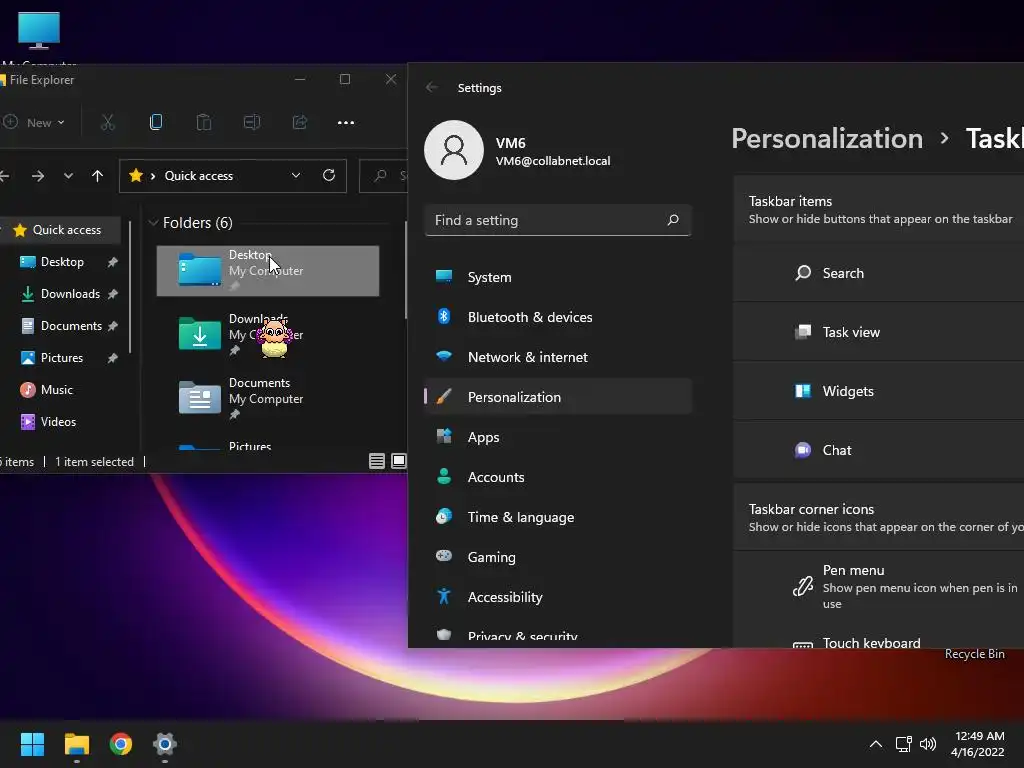Image resolution: width=1024 pixels, height=768 pixels.
Task: Click the File Explorer address bar
Action: pos(232,176)
